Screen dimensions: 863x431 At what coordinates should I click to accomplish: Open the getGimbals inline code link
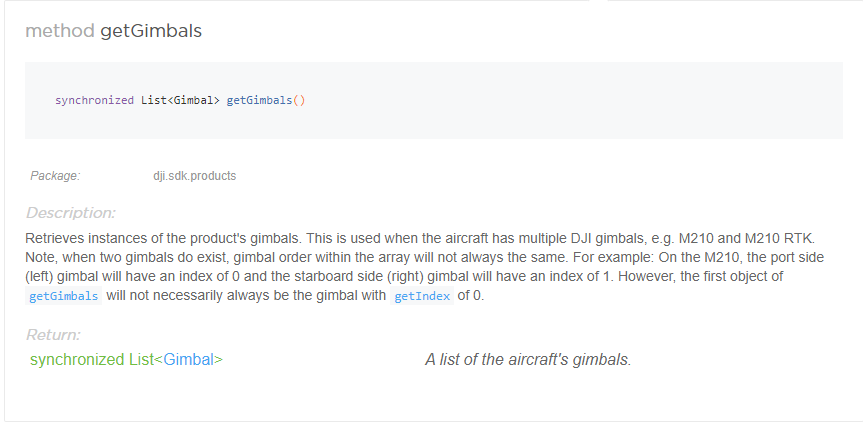pos(64,296)
